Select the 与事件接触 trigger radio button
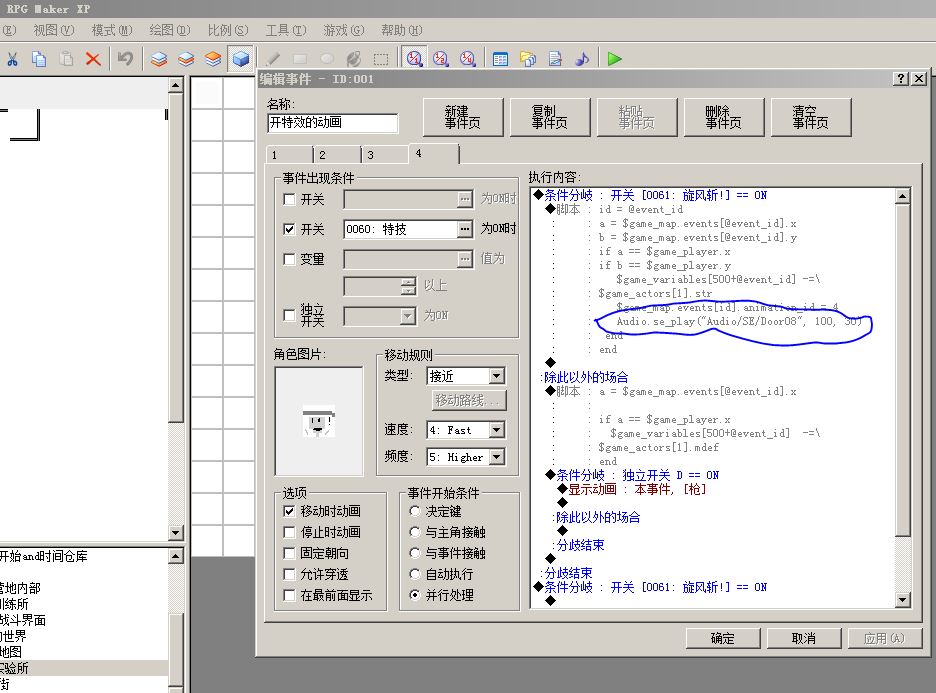 (415, 553)
